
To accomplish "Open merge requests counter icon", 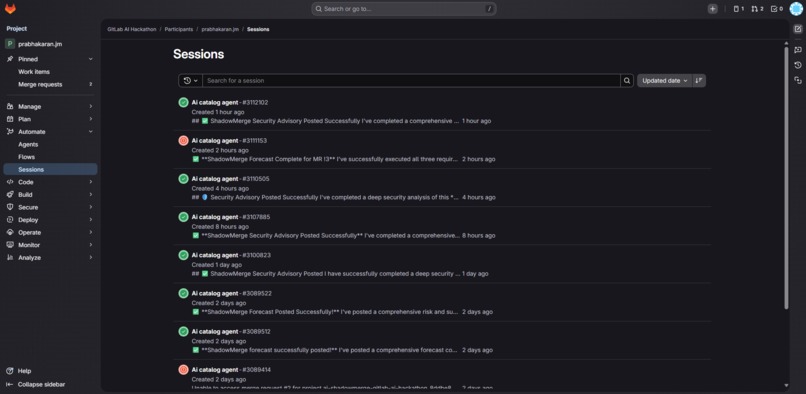I will (x=757, y=9).
